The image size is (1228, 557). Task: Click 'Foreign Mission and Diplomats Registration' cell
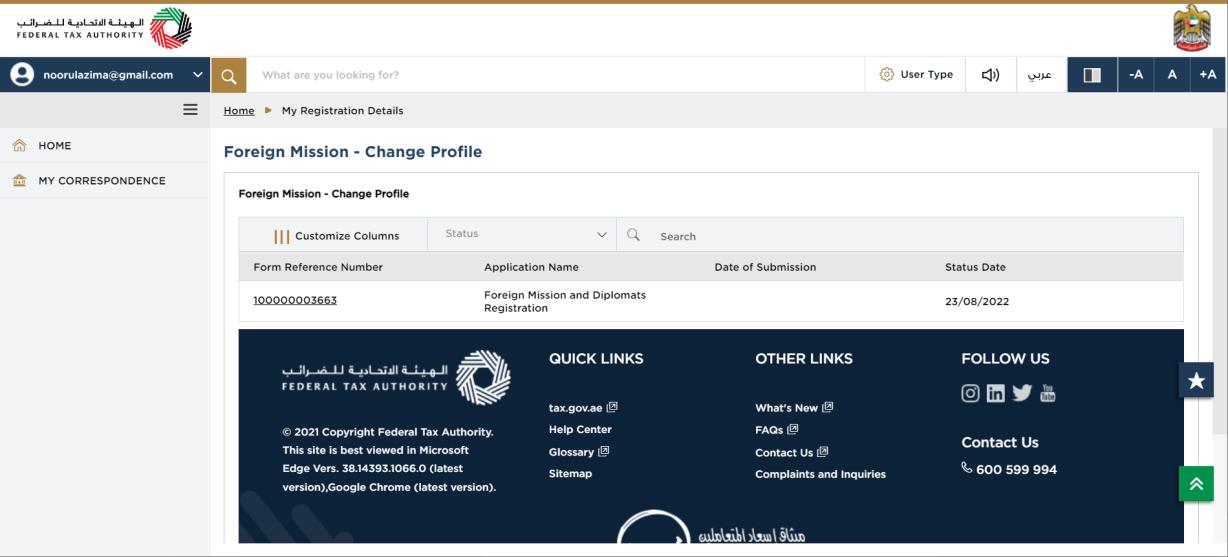pos(565,301)
